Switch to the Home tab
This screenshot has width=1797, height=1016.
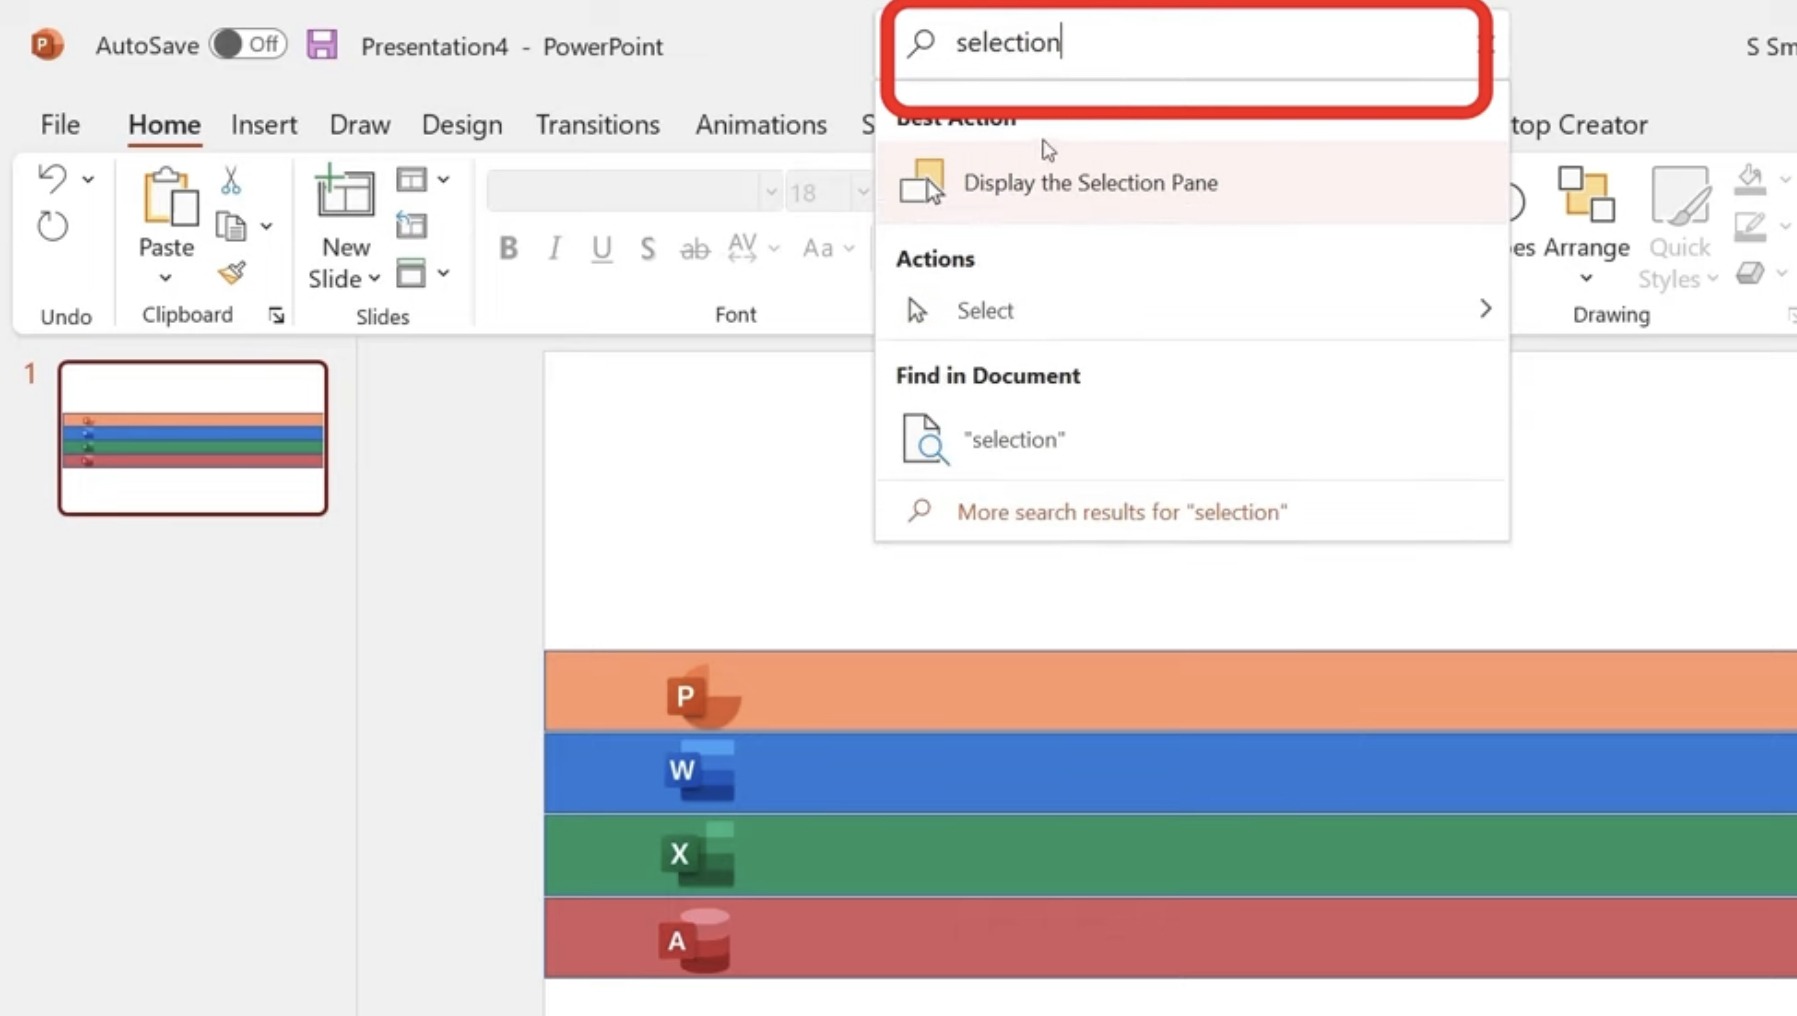tap(164, 125)
